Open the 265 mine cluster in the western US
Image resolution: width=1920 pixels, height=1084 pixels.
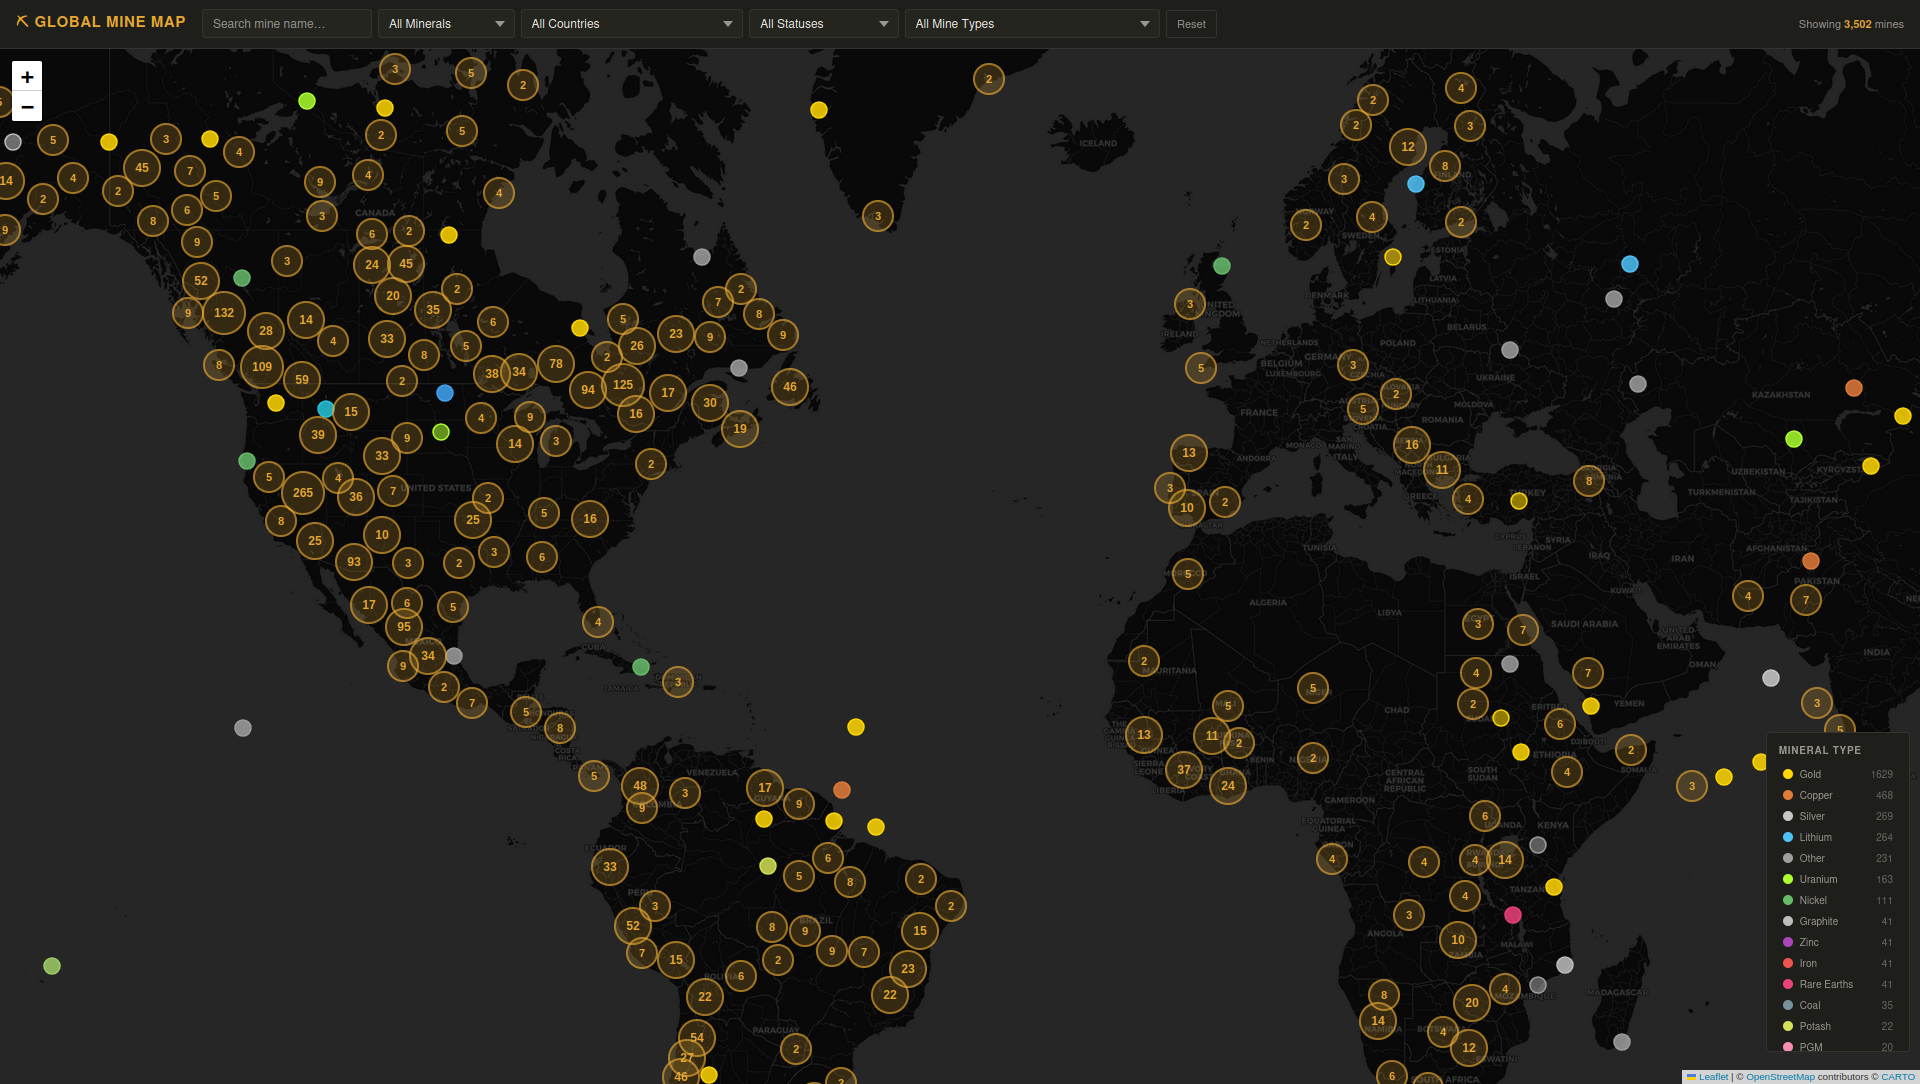coord(303,493)
